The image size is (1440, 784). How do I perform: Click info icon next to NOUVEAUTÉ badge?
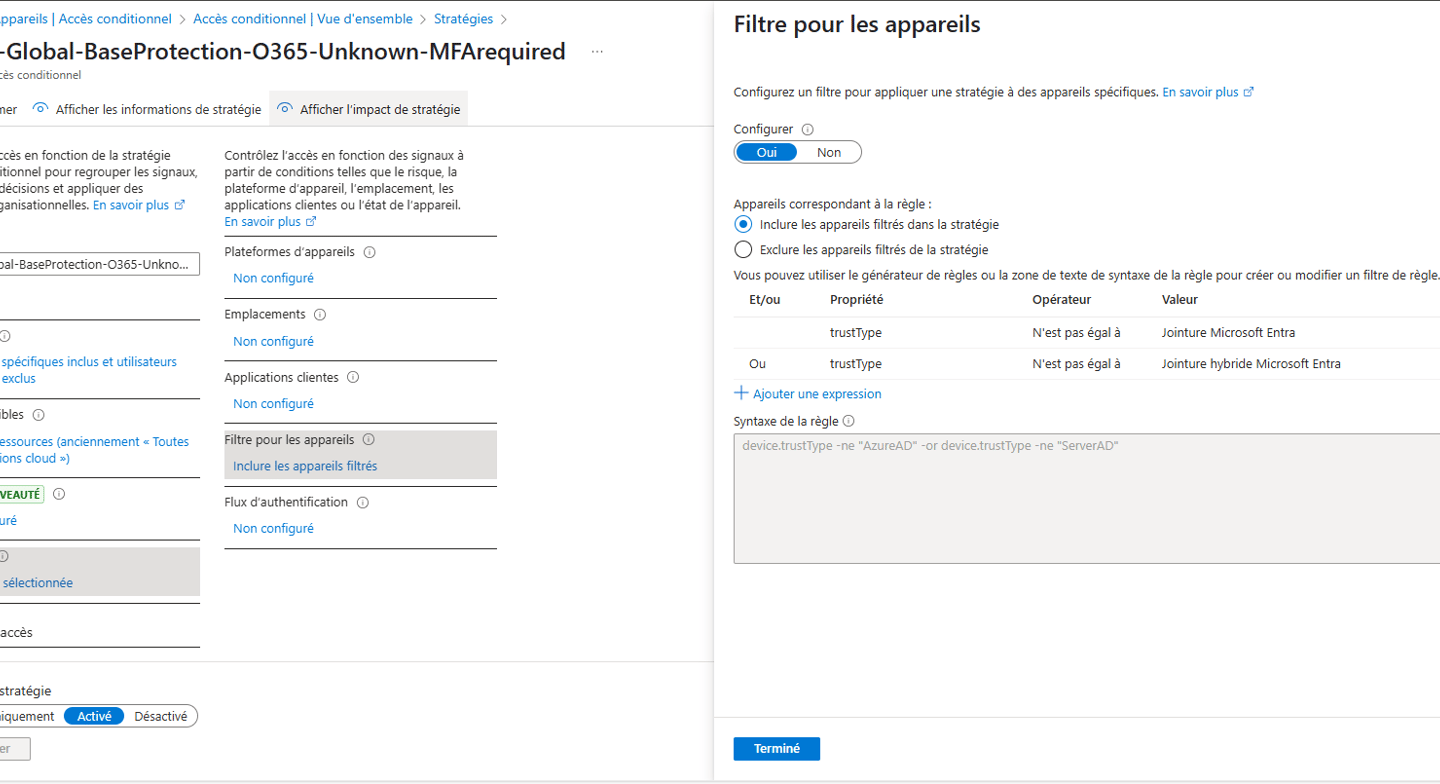59,494
